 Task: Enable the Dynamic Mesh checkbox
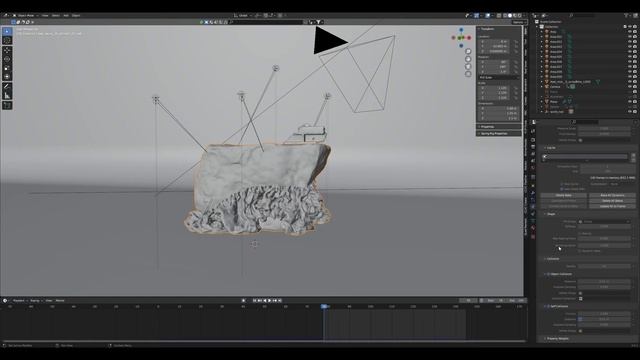580,251
